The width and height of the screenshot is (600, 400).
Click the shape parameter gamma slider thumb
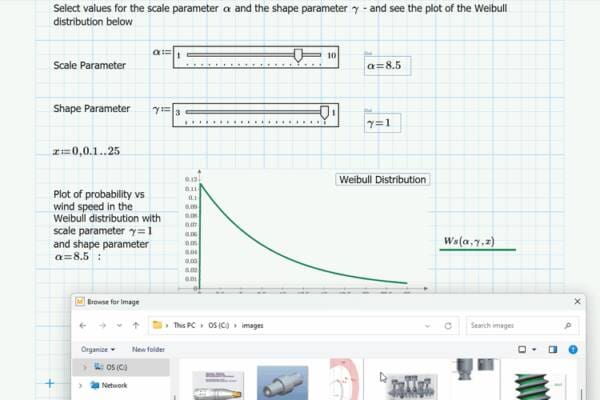(x=324, y=113)
